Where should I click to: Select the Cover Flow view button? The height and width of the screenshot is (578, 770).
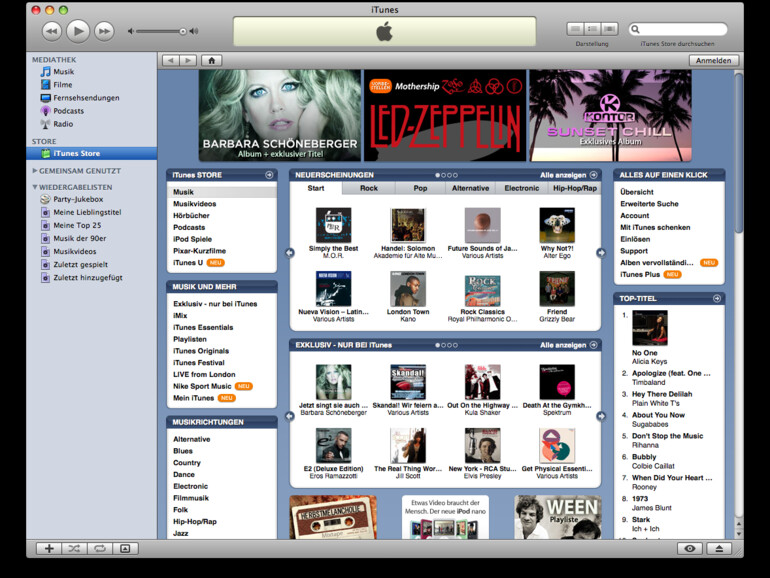[609, 29]
